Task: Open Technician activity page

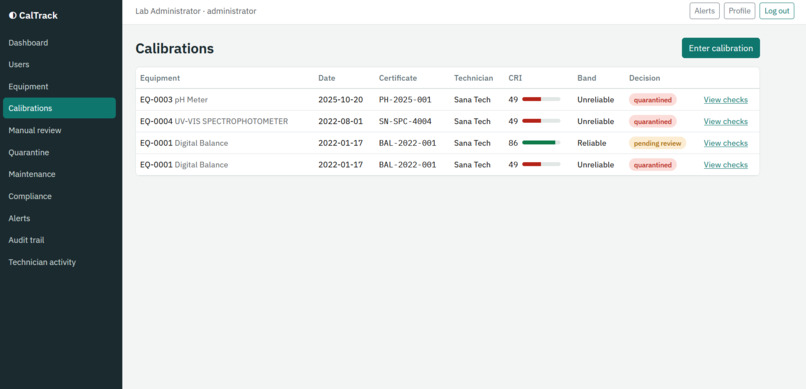Action: point(42,262)
